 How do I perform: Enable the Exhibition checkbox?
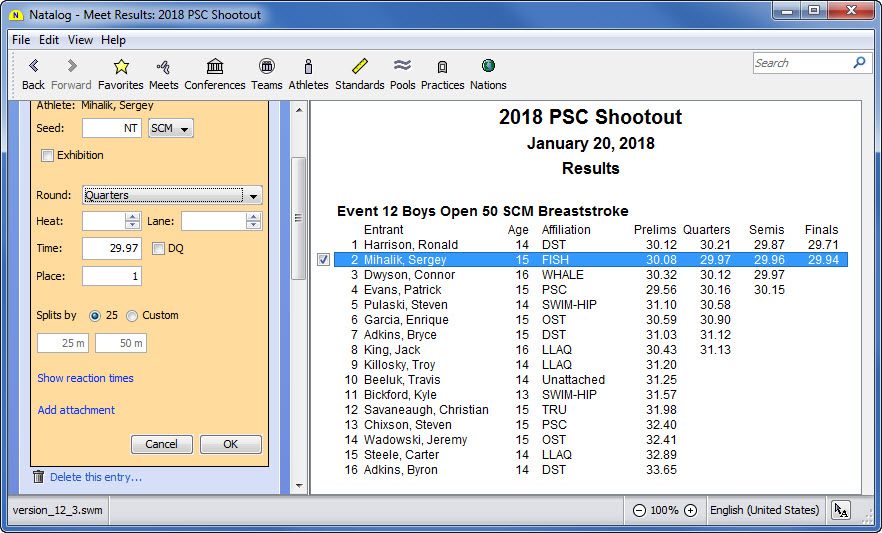tap(47, 156)
